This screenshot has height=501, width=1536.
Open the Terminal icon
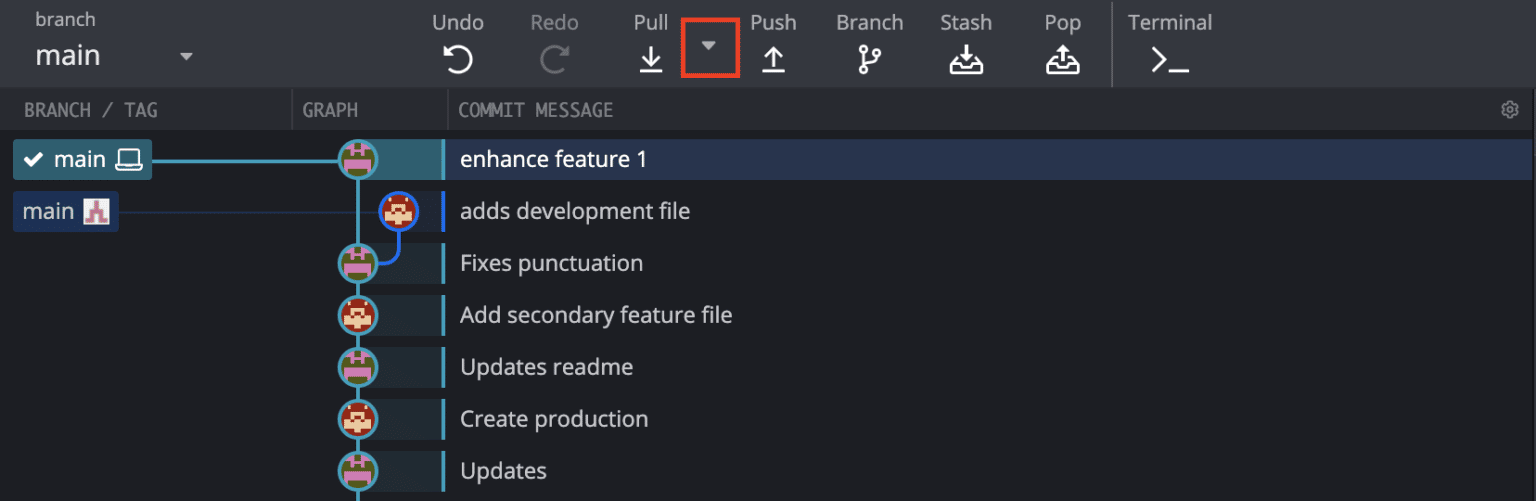(x=1169, y=60)
